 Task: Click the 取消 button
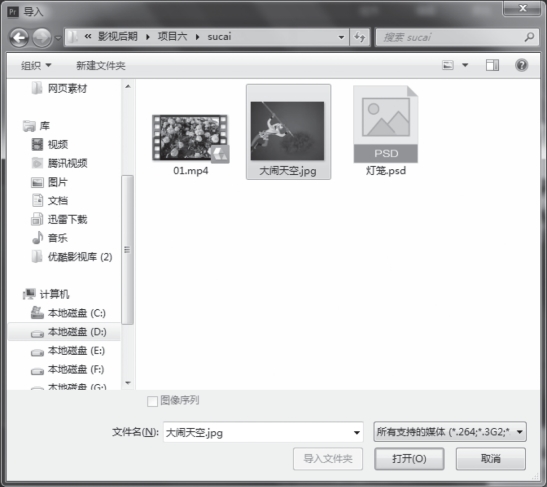tap(490, 458)
